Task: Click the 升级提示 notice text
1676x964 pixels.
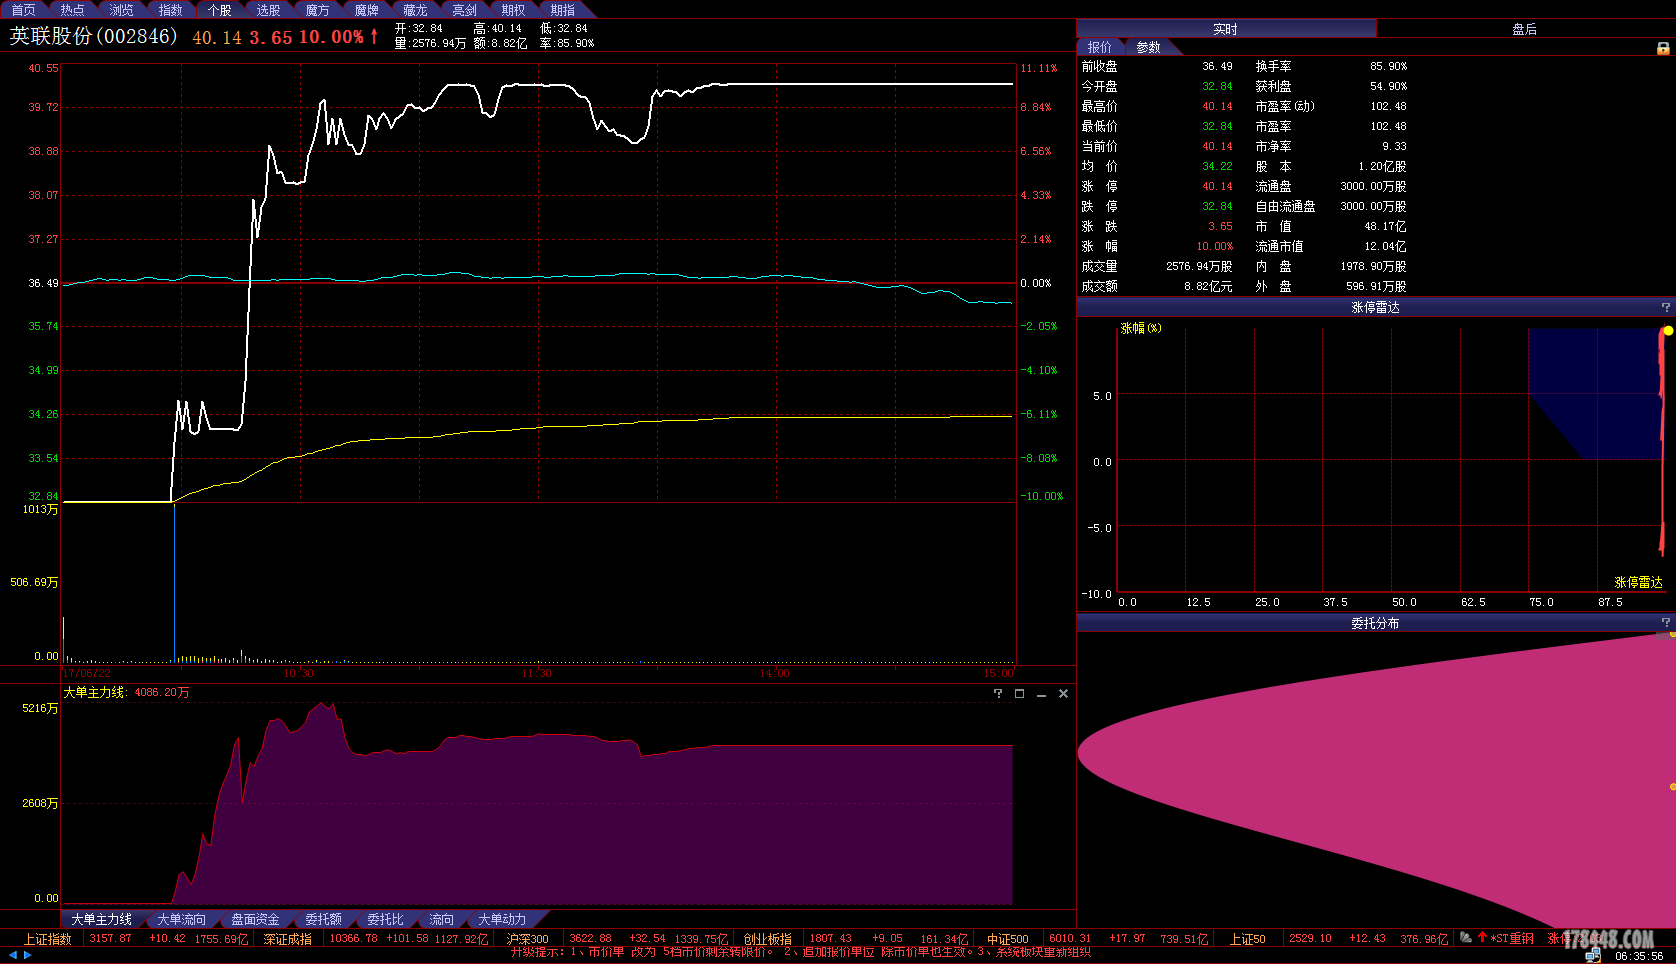Action: 800,953
